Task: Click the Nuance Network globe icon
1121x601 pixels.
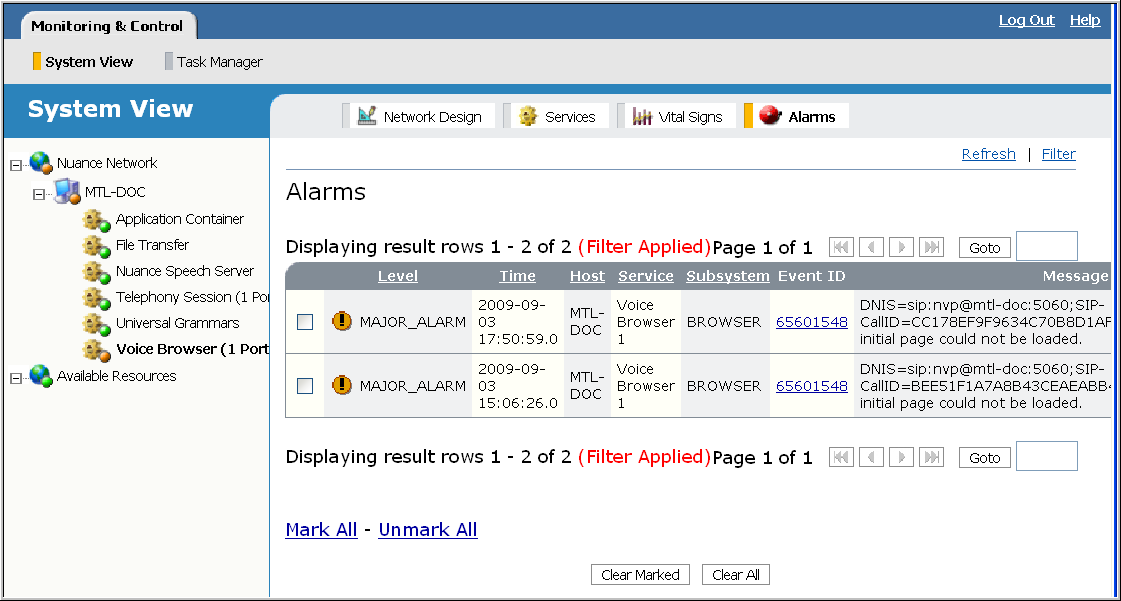Action: pos(41,163)
